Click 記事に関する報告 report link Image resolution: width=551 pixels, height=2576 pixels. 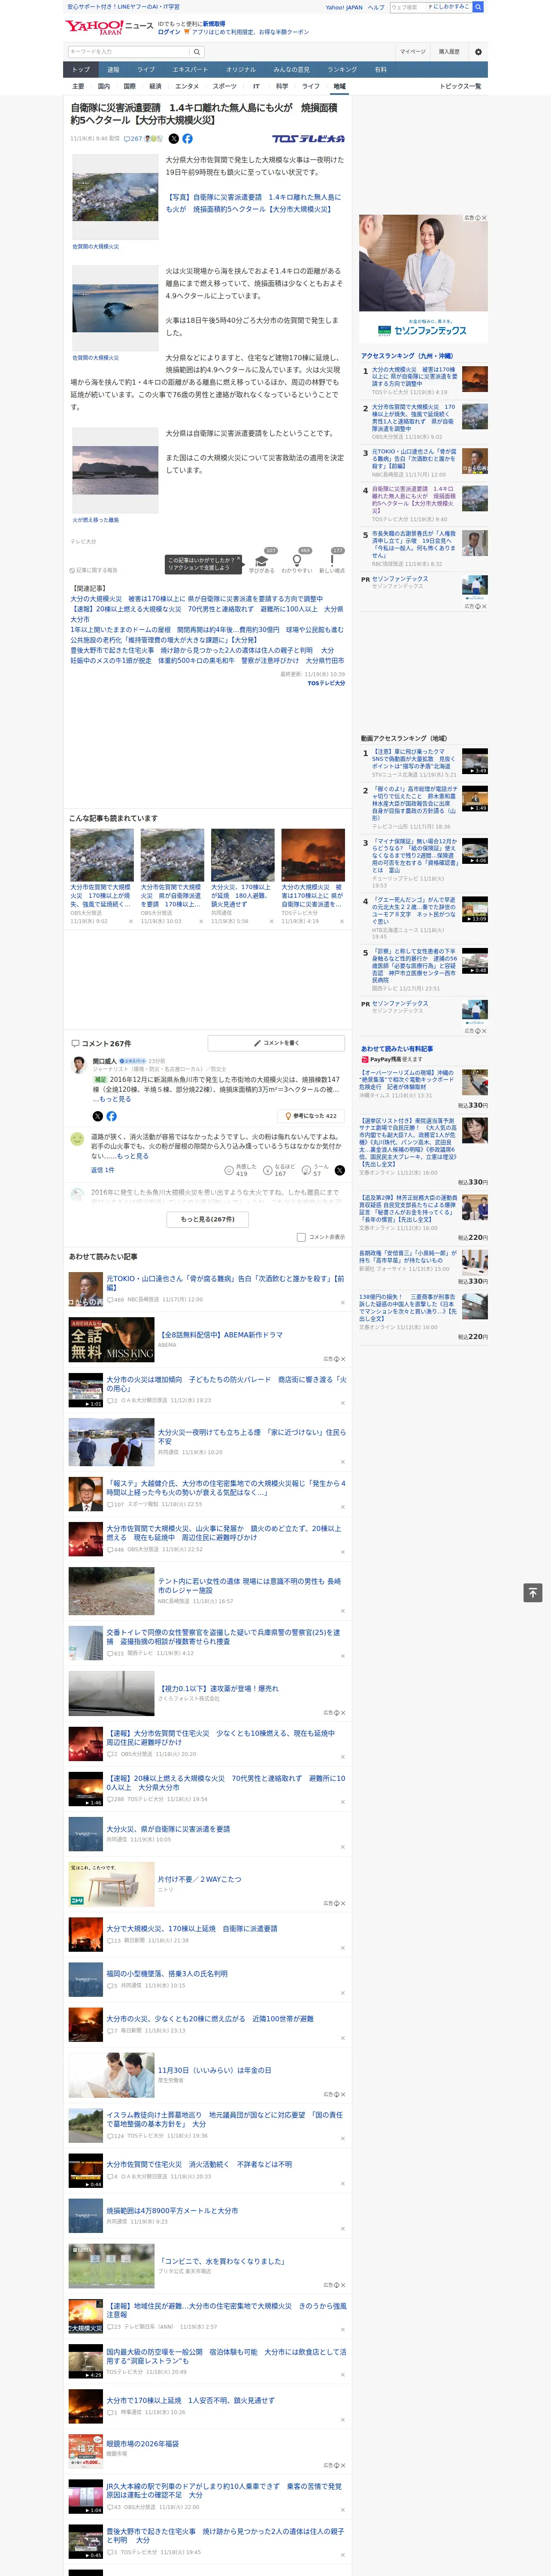pos(94,570)
